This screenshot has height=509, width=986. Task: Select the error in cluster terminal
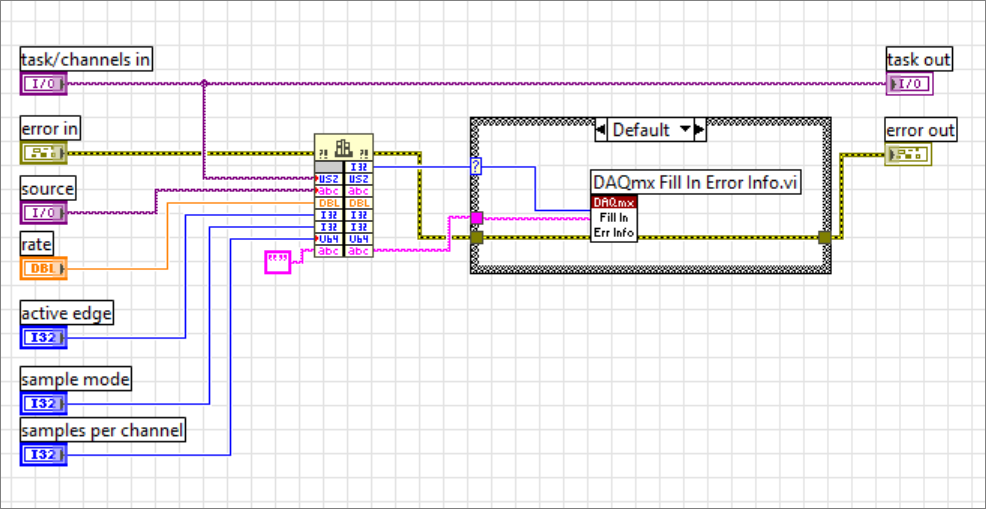(x=43, y=153)
